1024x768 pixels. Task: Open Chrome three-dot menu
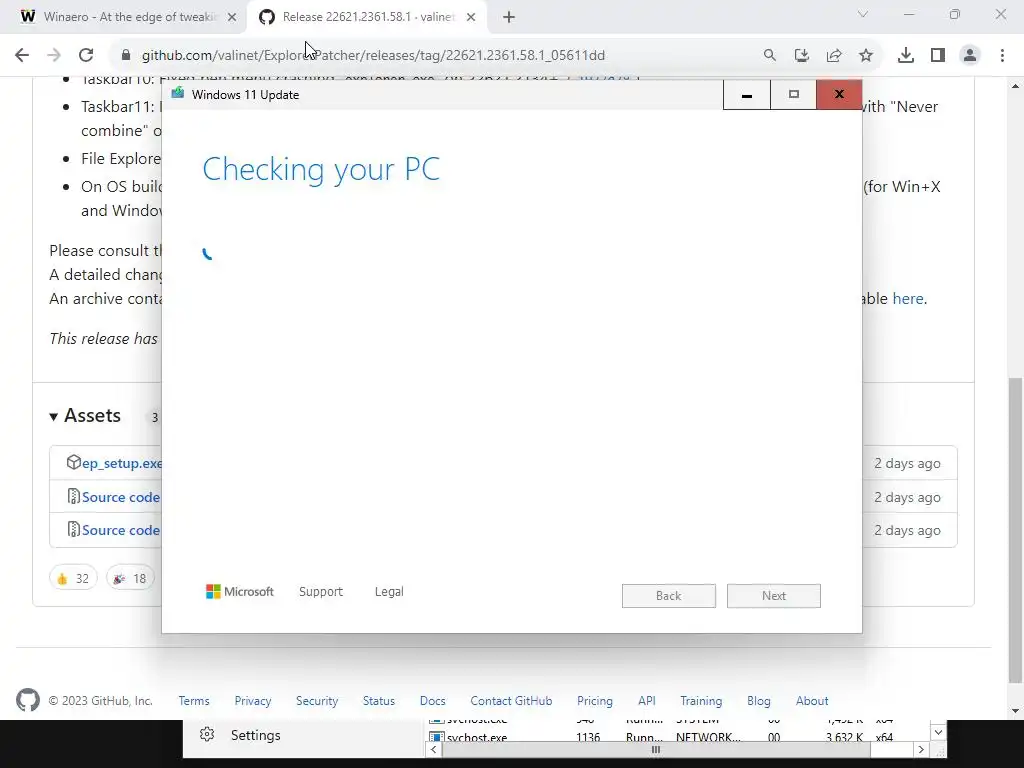1002,56
